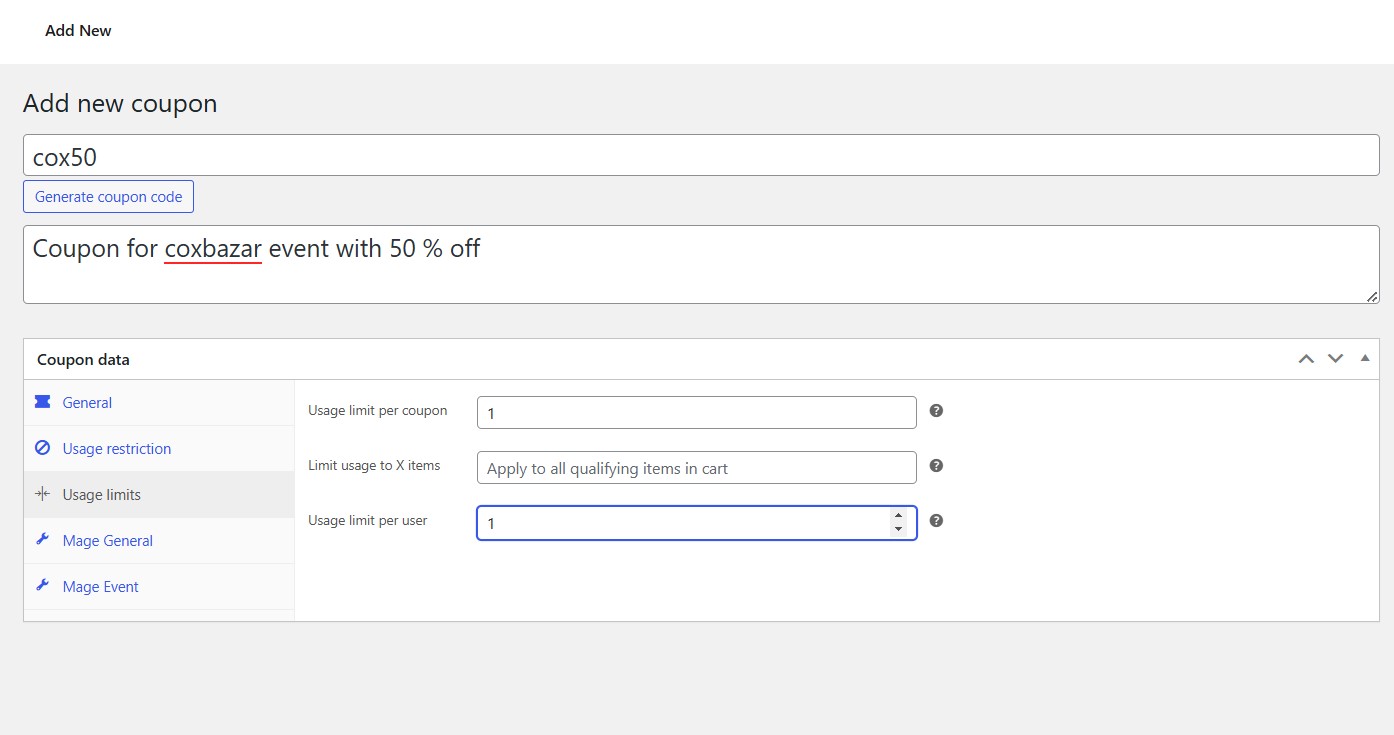Show help for Usage limit per coupon
The height and width of the screenshot is (735, 1394).
pos(936,411)
